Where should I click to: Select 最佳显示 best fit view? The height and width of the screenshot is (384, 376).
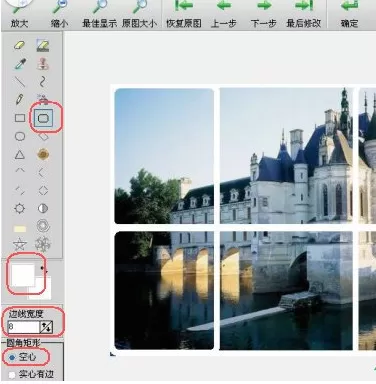[x=99, y=14]
